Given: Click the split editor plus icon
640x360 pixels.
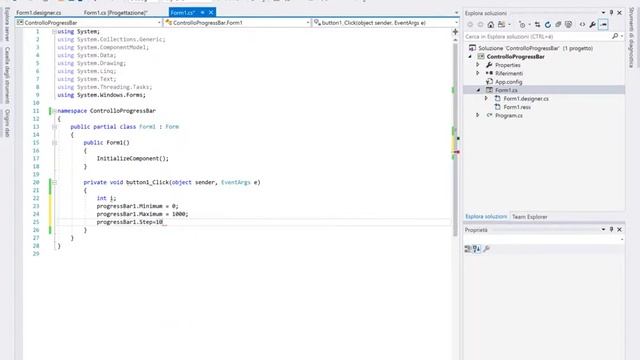Looking at the screenshot, I should coord(455,32).
